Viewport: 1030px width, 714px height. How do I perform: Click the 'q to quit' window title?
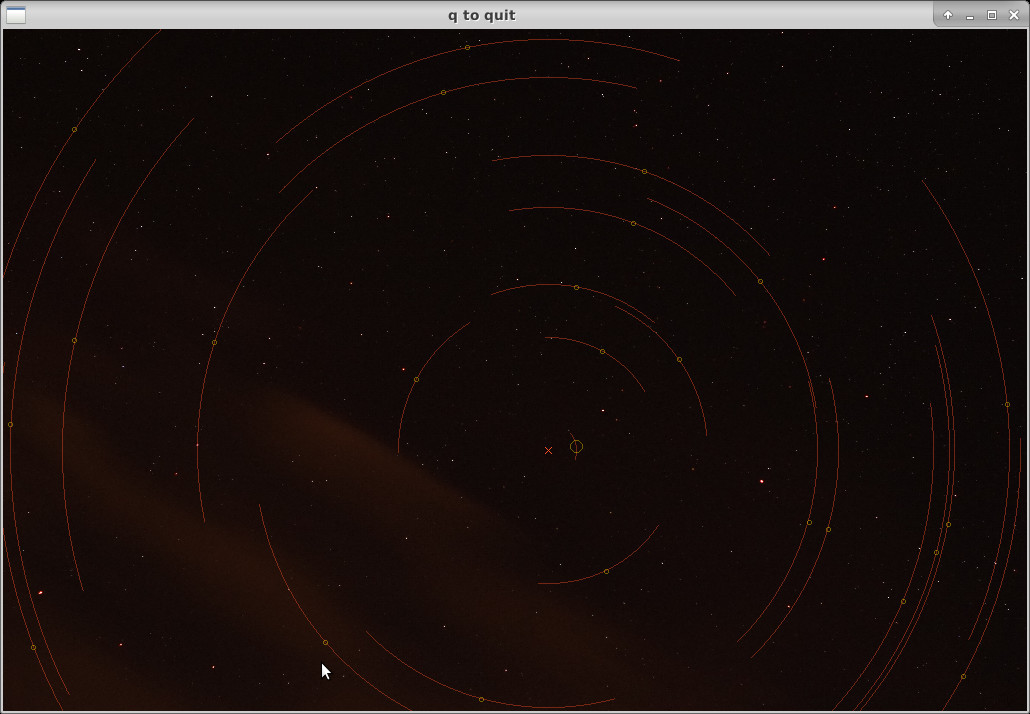481,15
